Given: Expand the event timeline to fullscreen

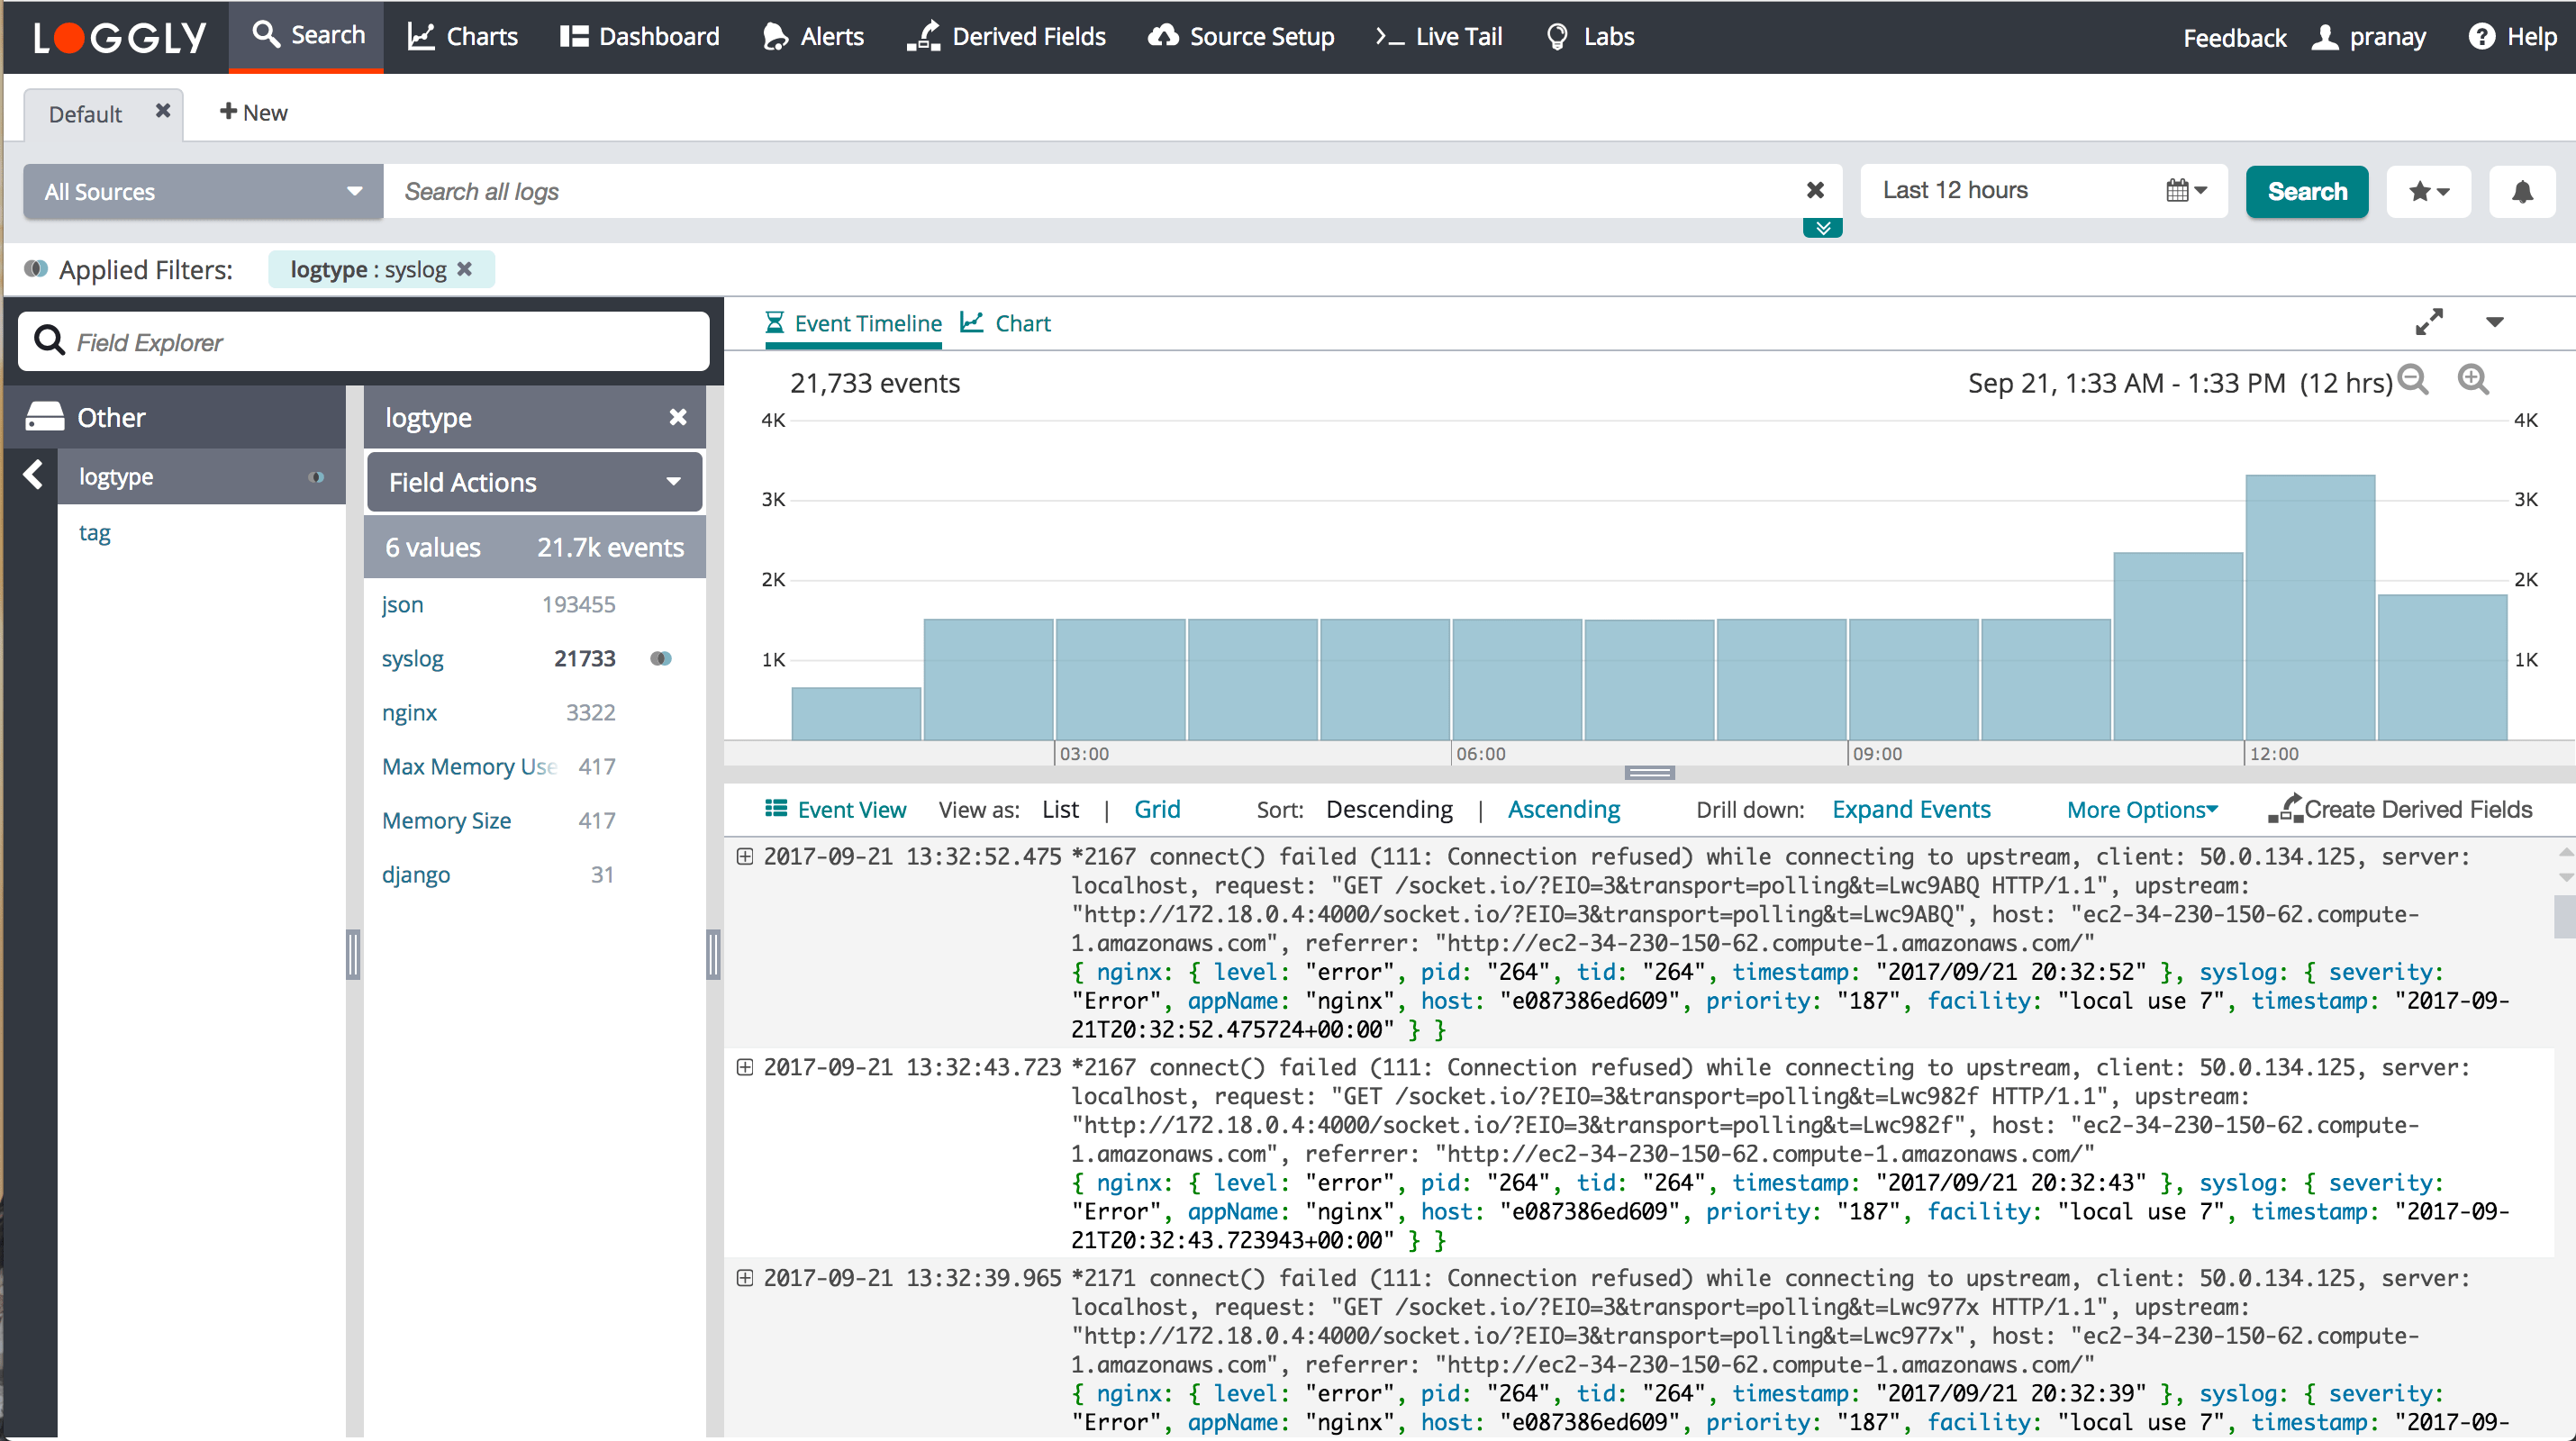Looking at the screenshot, I should pos(2430,322).
